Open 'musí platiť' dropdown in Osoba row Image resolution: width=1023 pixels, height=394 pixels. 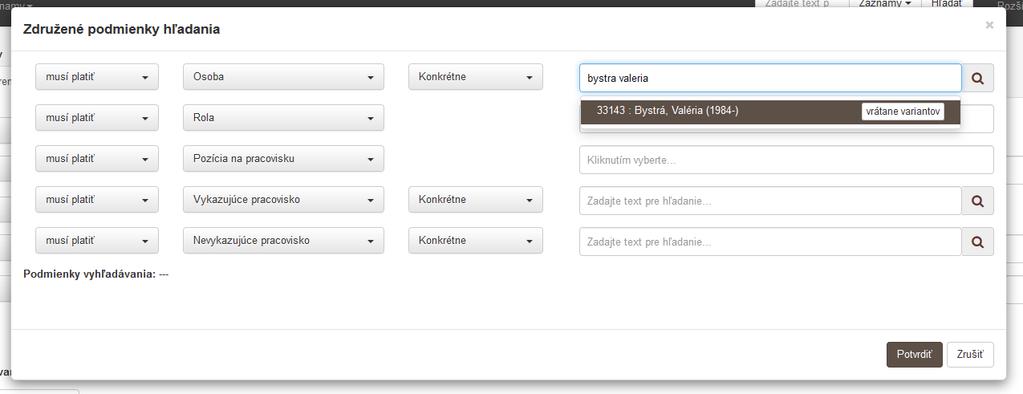[97, 77]
